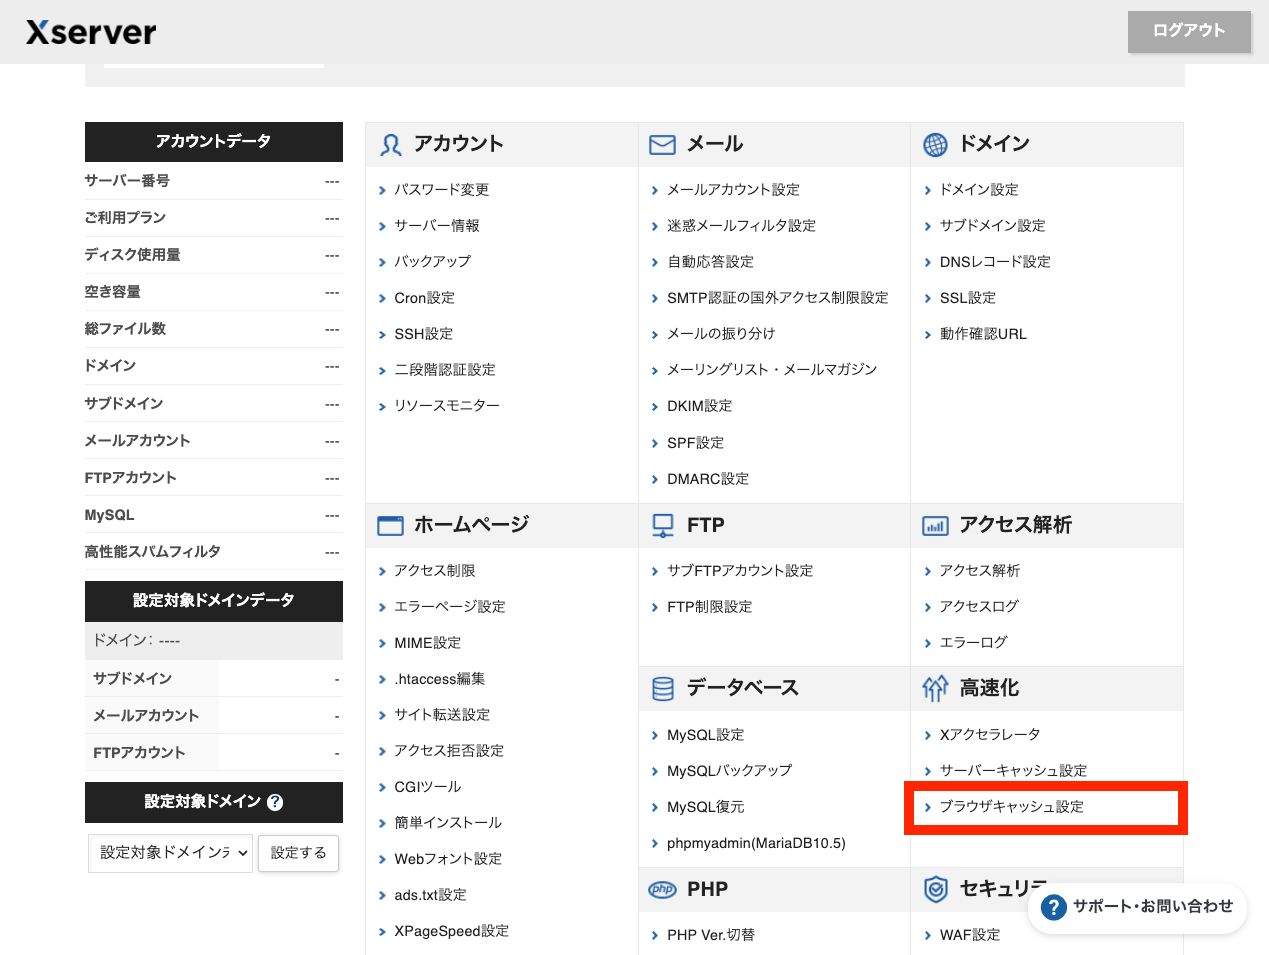Open エラーページ設定

(449, 607)
